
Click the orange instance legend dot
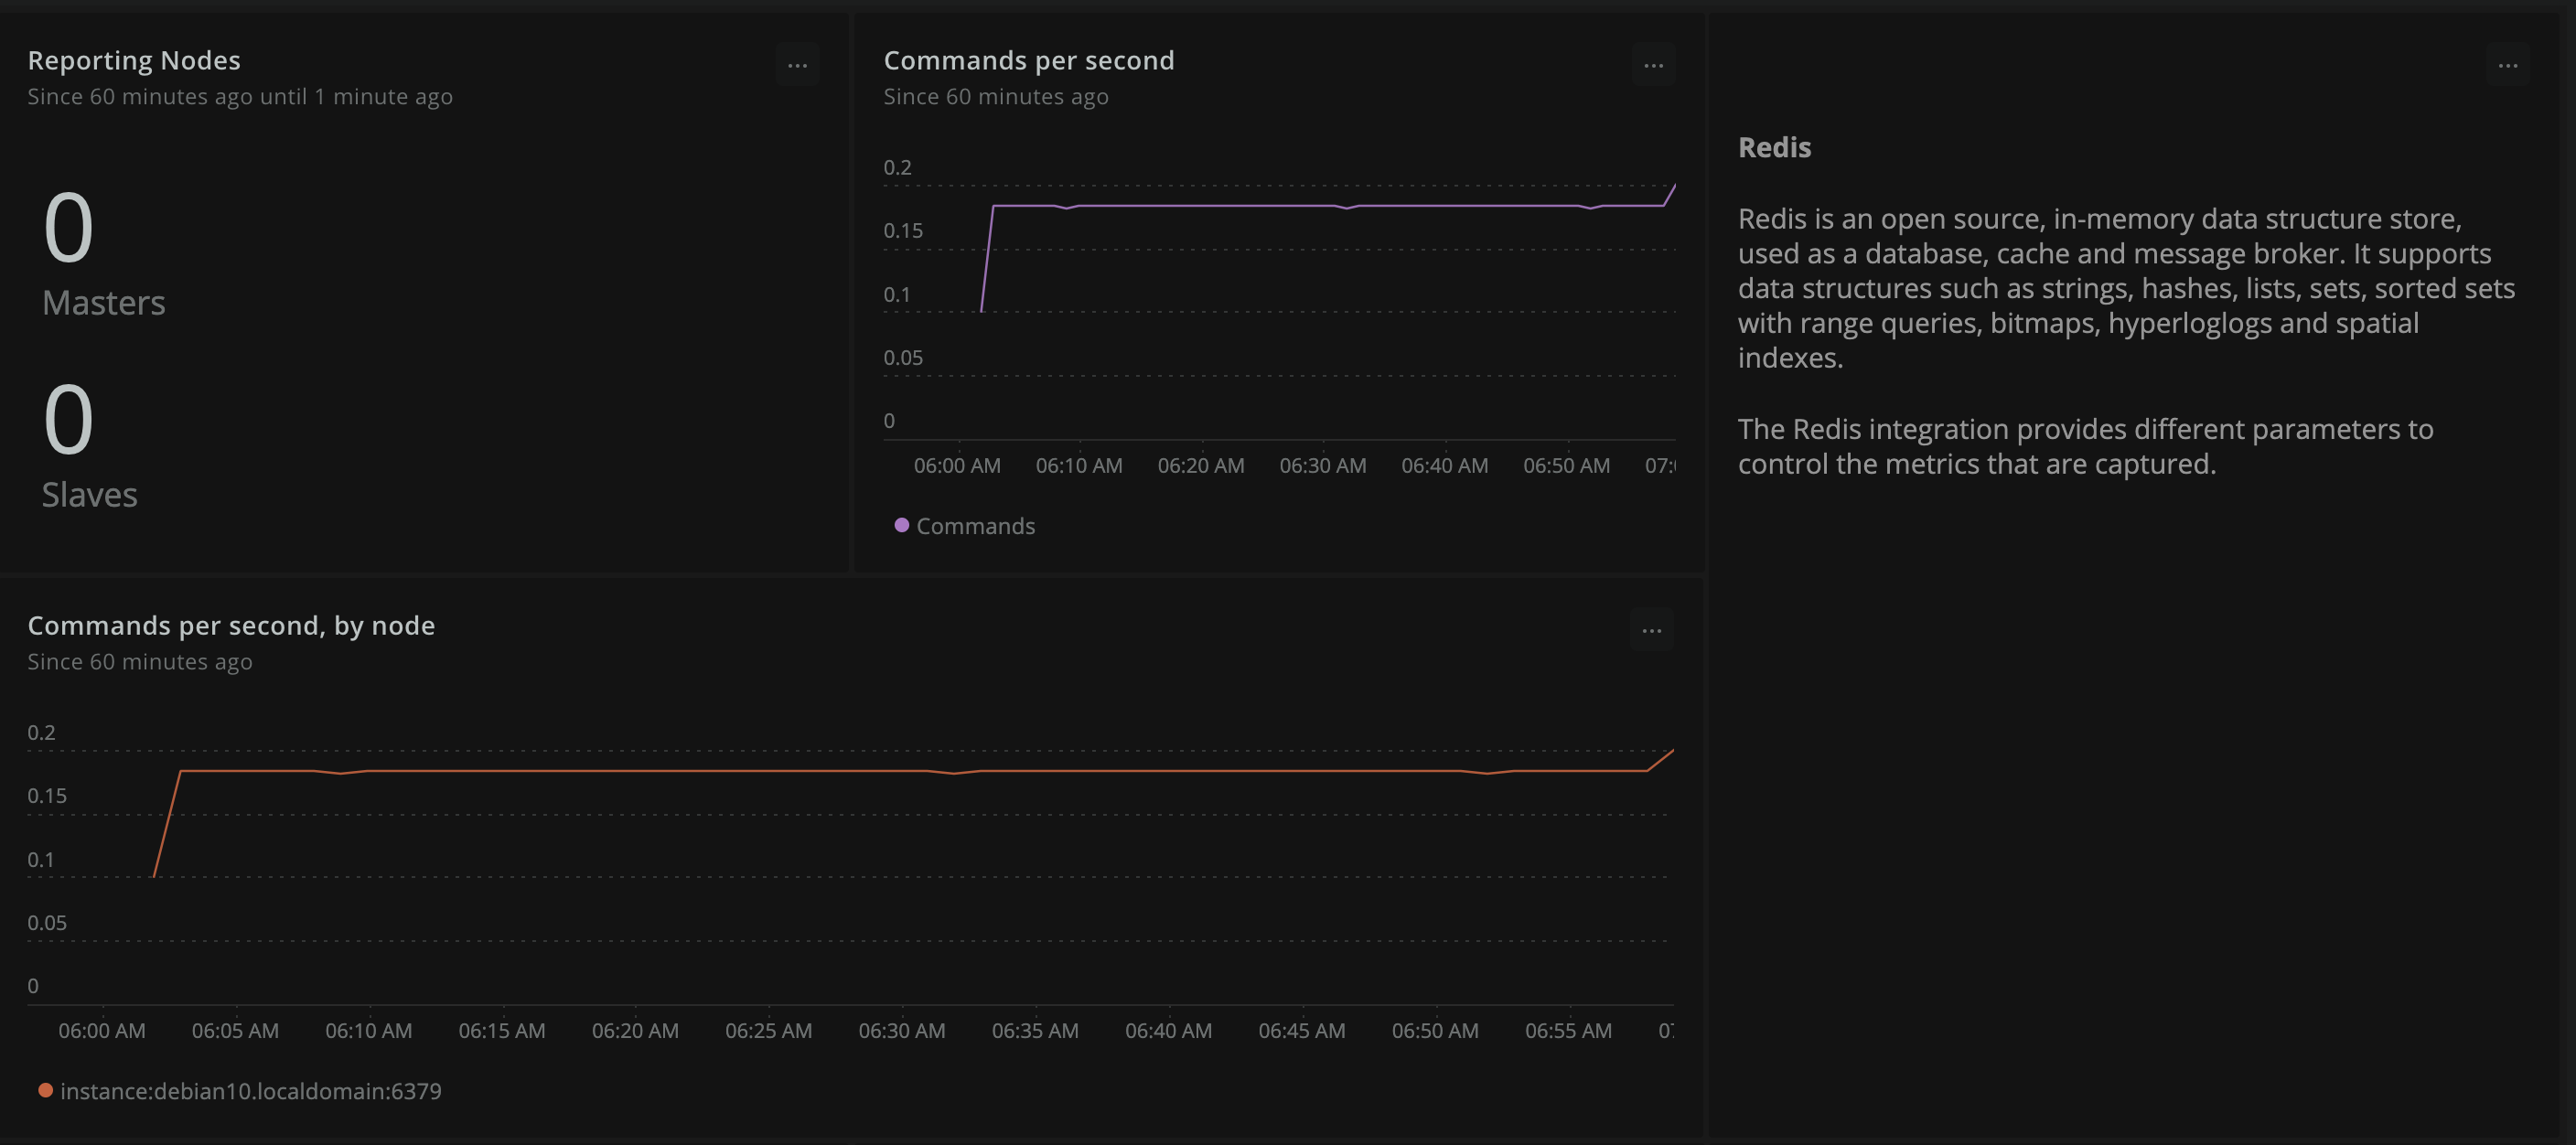pos(45,1090)
